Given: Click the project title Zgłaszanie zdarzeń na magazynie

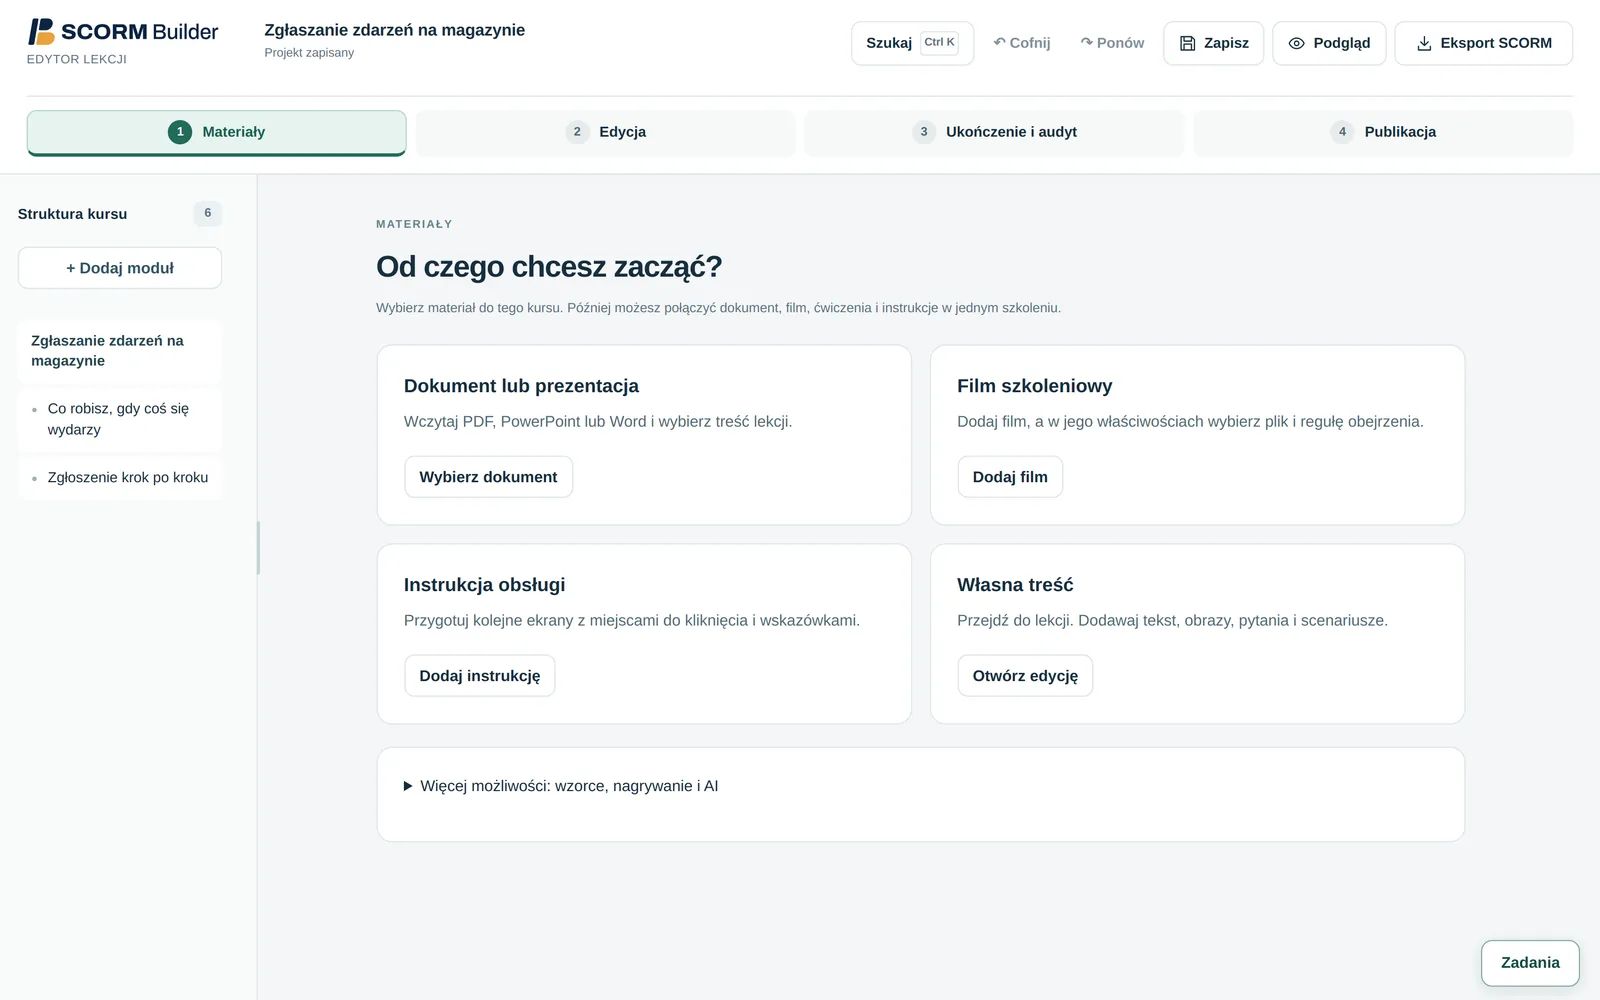Looking at the screenshot, I should pyautogui.click(x=394, y=30).
